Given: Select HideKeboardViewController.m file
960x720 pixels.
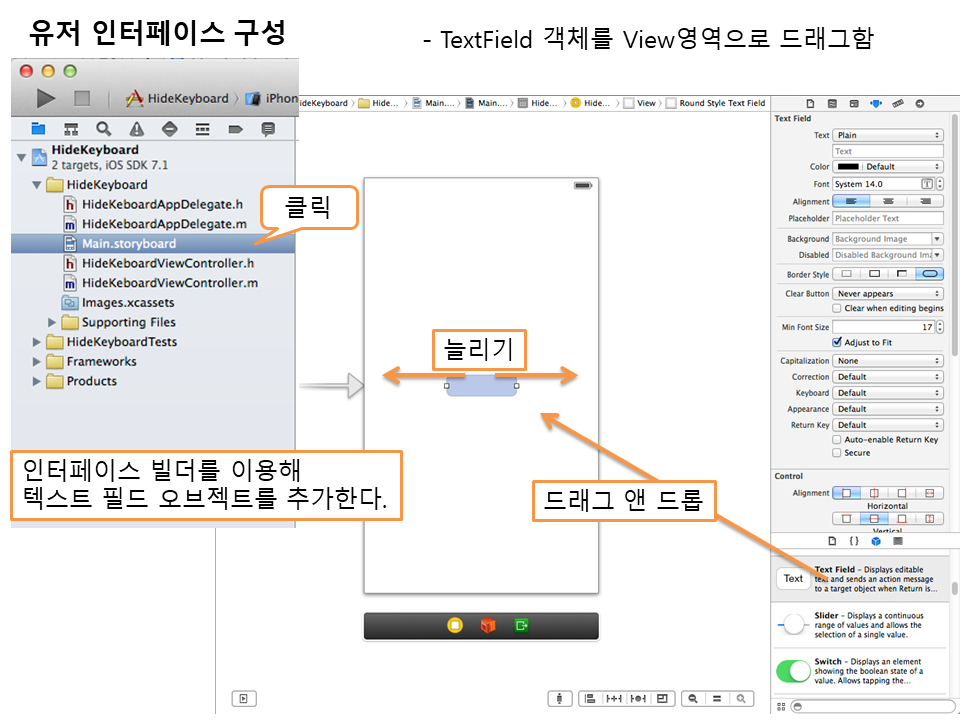Looking at the screenshot, I should pos(169,283).
